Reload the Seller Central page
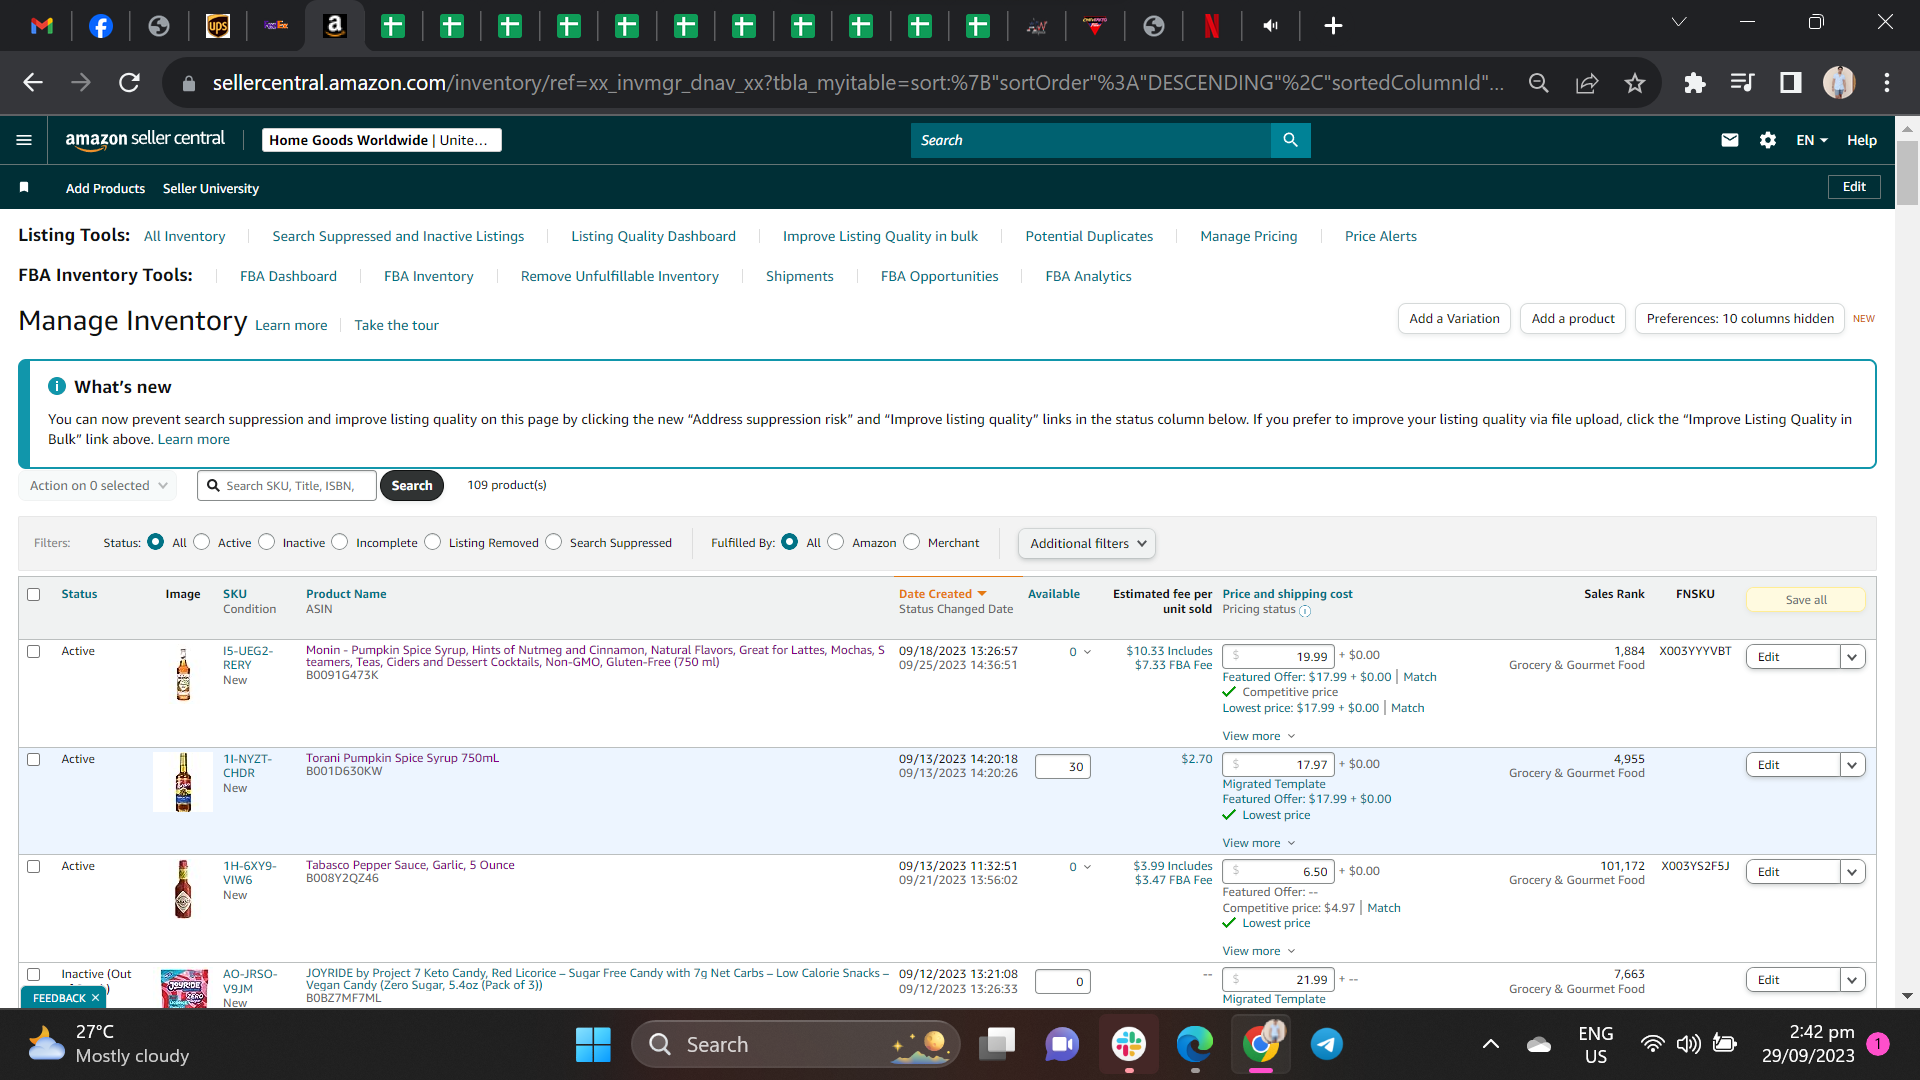This screenshot has height=1080, width=1920. (129, 83)
